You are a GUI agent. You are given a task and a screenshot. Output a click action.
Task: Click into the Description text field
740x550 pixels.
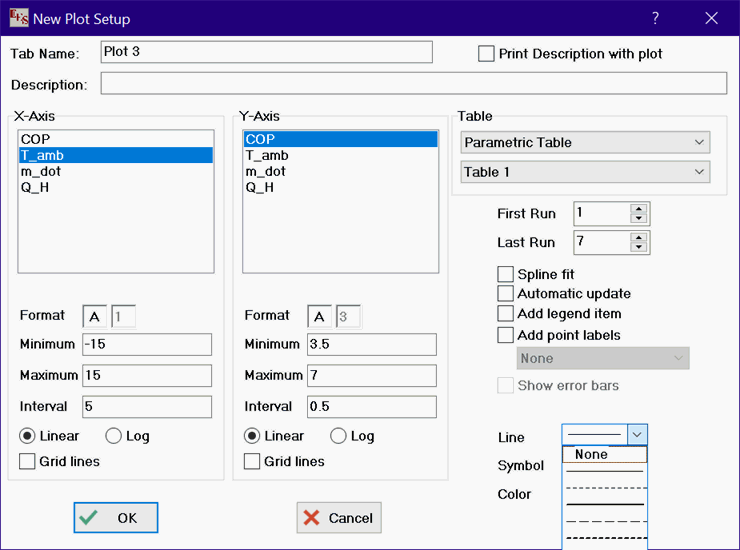tap(413, 84)
